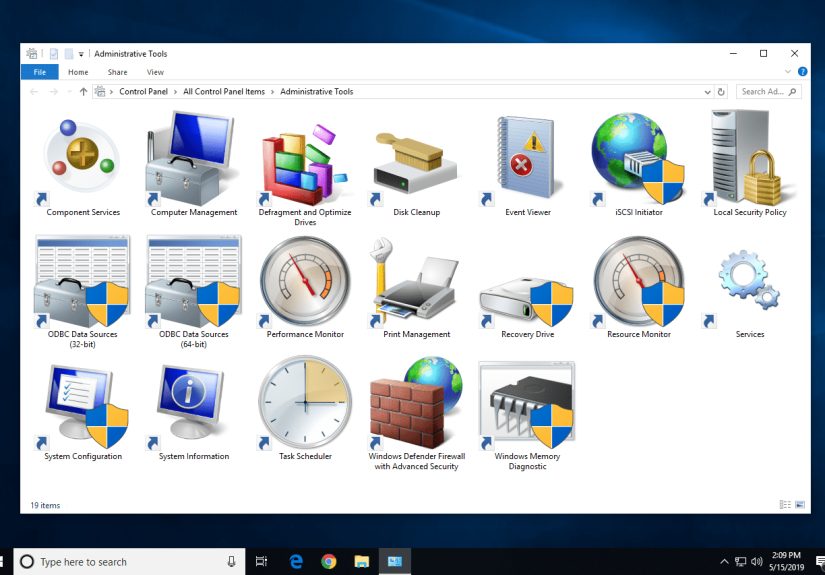The width and height of the screenshot is (825, 575).
Task: Select the Task Scheduler clock icon
Action: pos(305,403)
